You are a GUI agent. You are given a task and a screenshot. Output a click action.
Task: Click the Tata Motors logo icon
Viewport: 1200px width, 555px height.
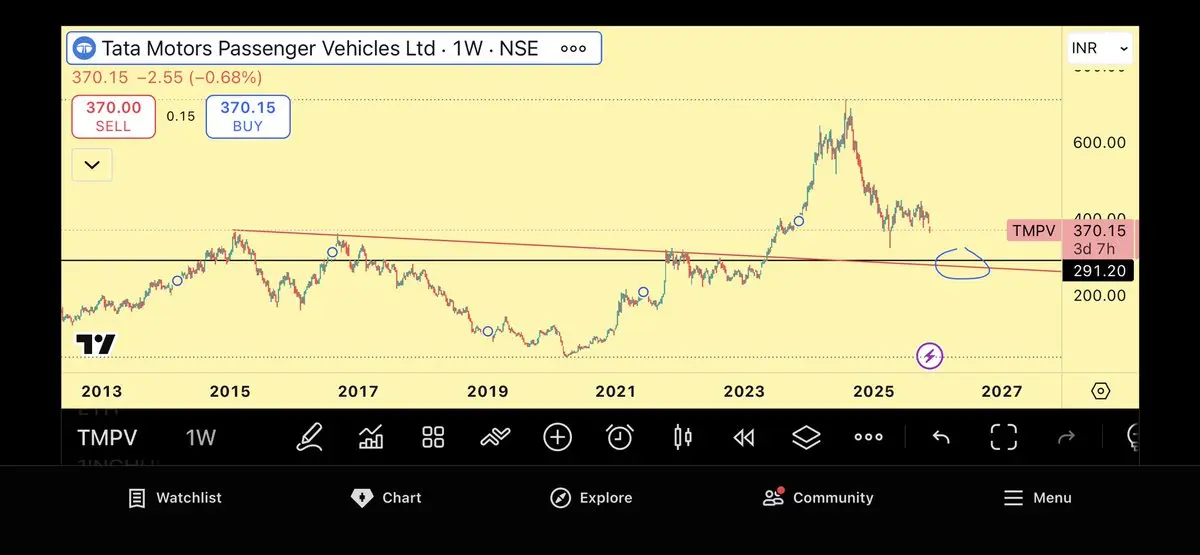[x=84, y=48]
